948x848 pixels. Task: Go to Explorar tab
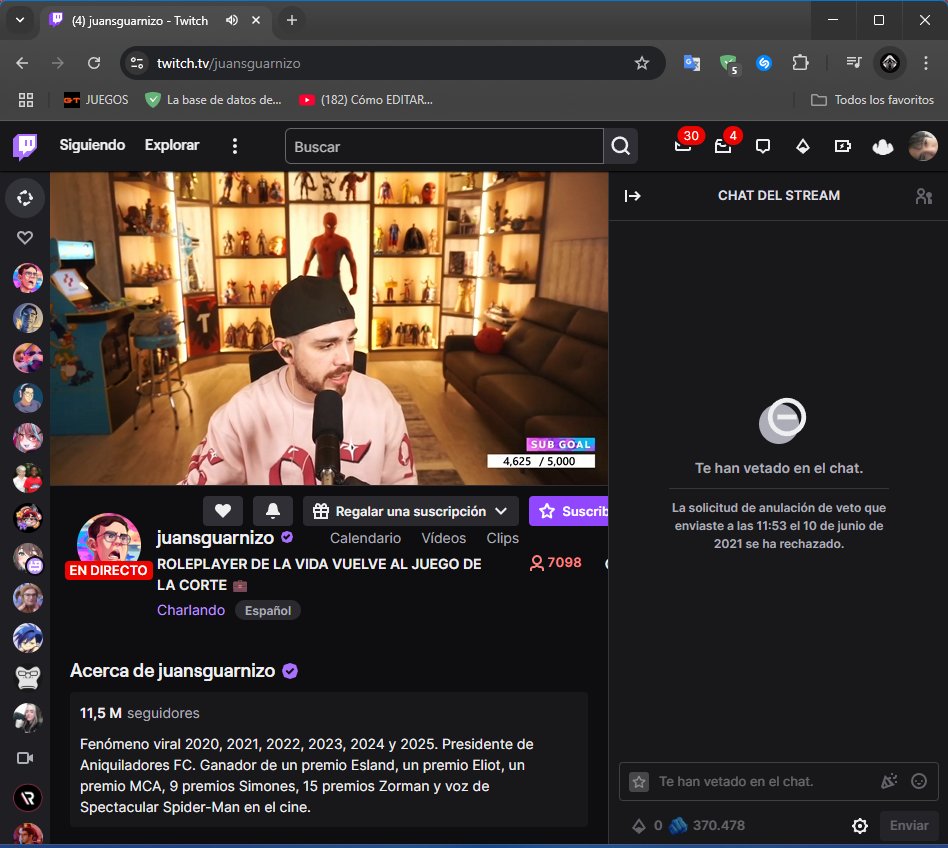point(172,145)
